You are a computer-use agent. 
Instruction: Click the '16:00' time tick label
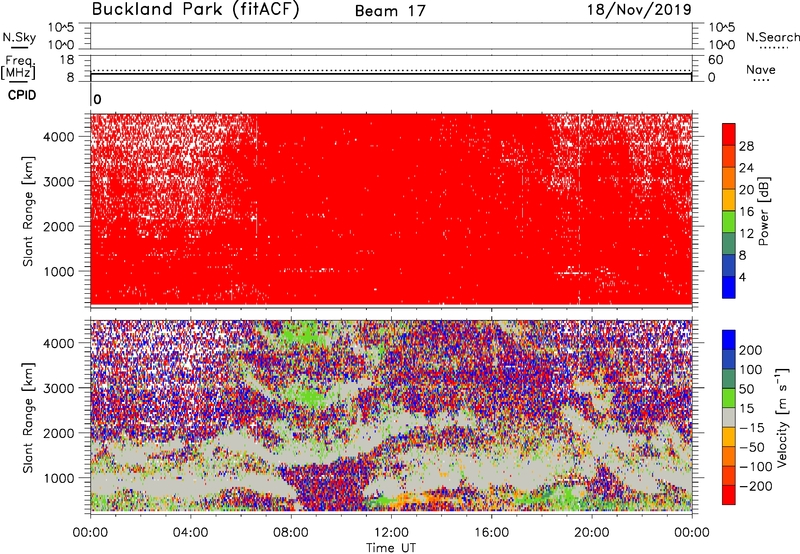tap(491, 533)
